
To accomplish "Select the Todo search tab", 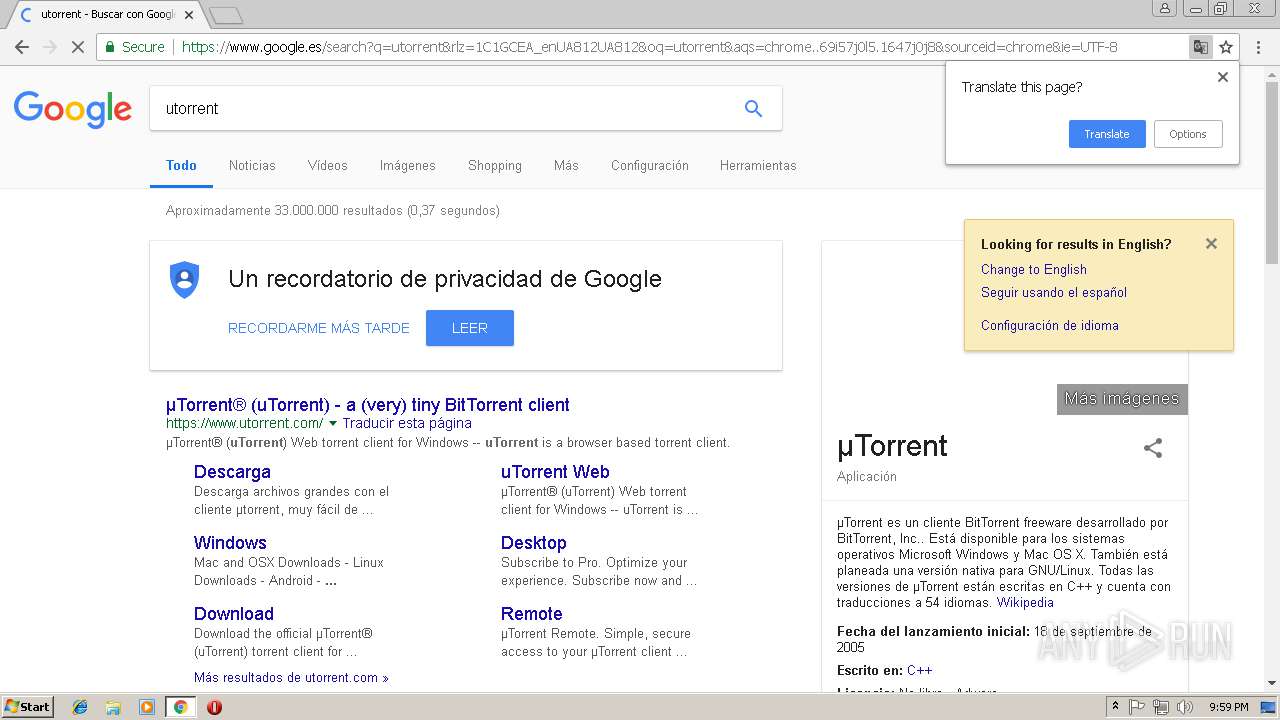I will pyautogui.click(x=181, y=166).
